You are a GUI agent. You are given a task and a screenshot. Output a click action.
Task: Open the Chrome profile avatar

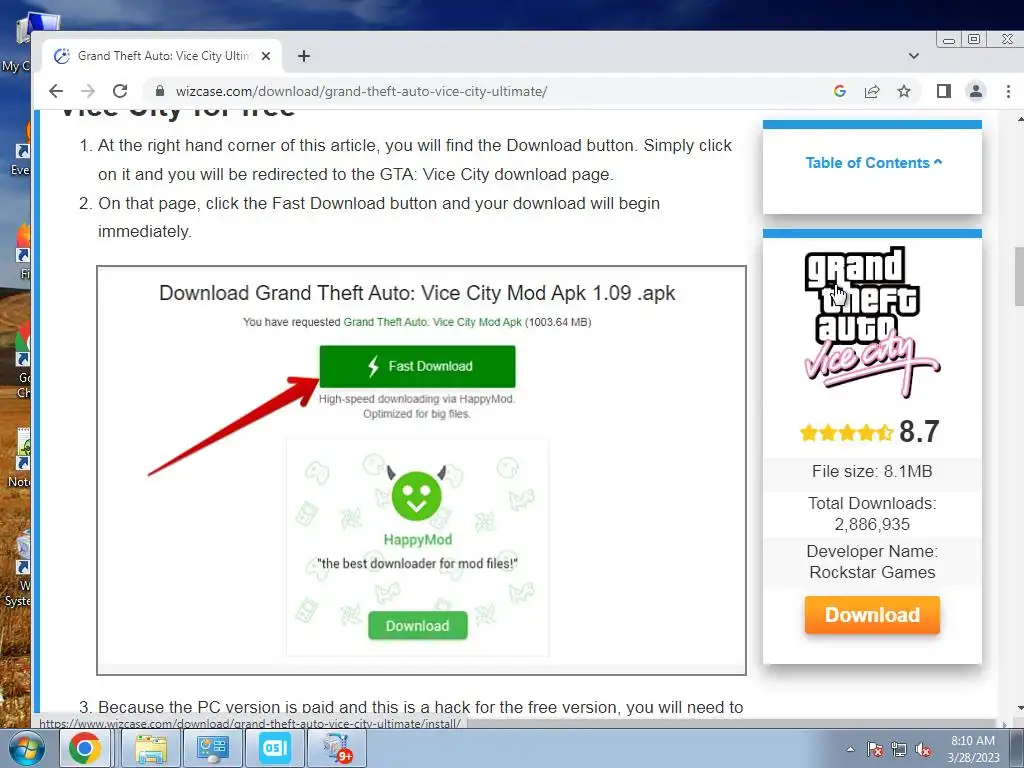pos(976,91)
